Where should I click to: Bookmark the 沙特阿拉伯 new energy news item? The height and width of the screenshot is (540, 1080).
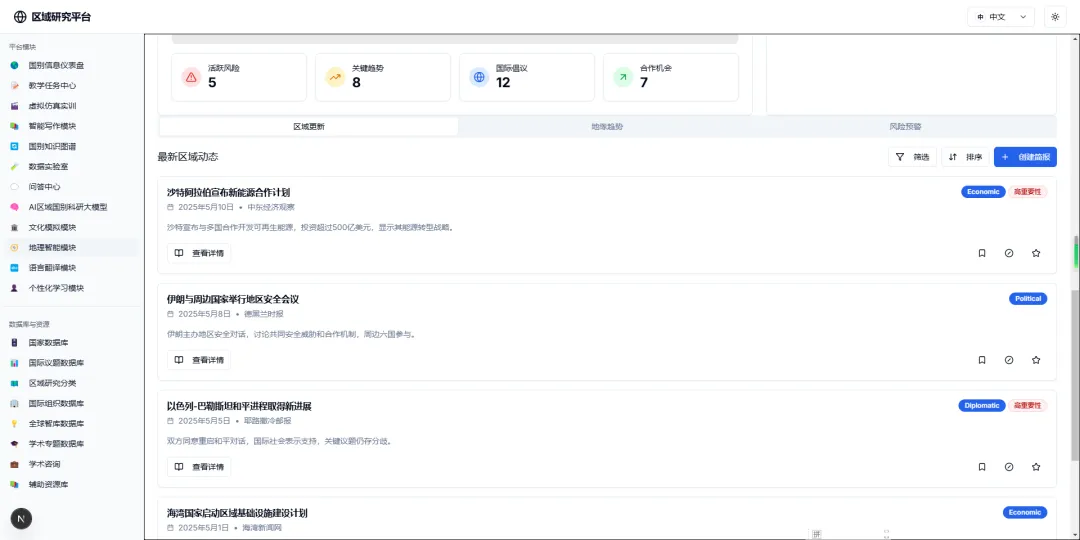[x=982, y=253]
